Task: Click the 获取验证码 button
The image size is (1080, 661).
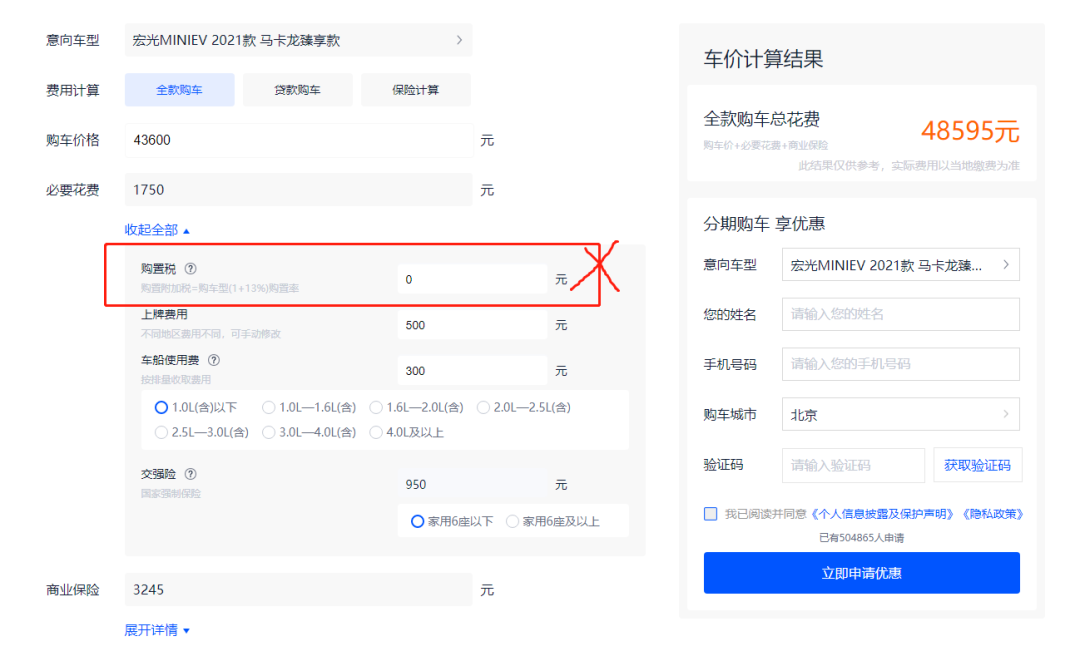Action: tap(977, 465)
